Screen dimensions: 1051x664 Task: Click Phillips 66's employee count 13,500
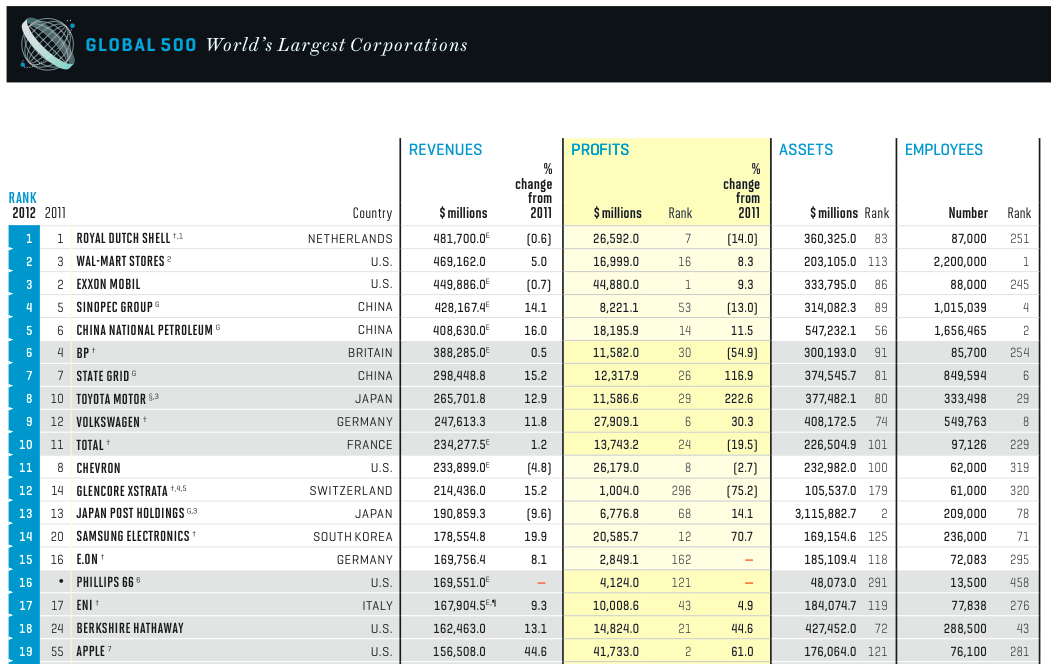pyautogui.click(x=968, y=583)
